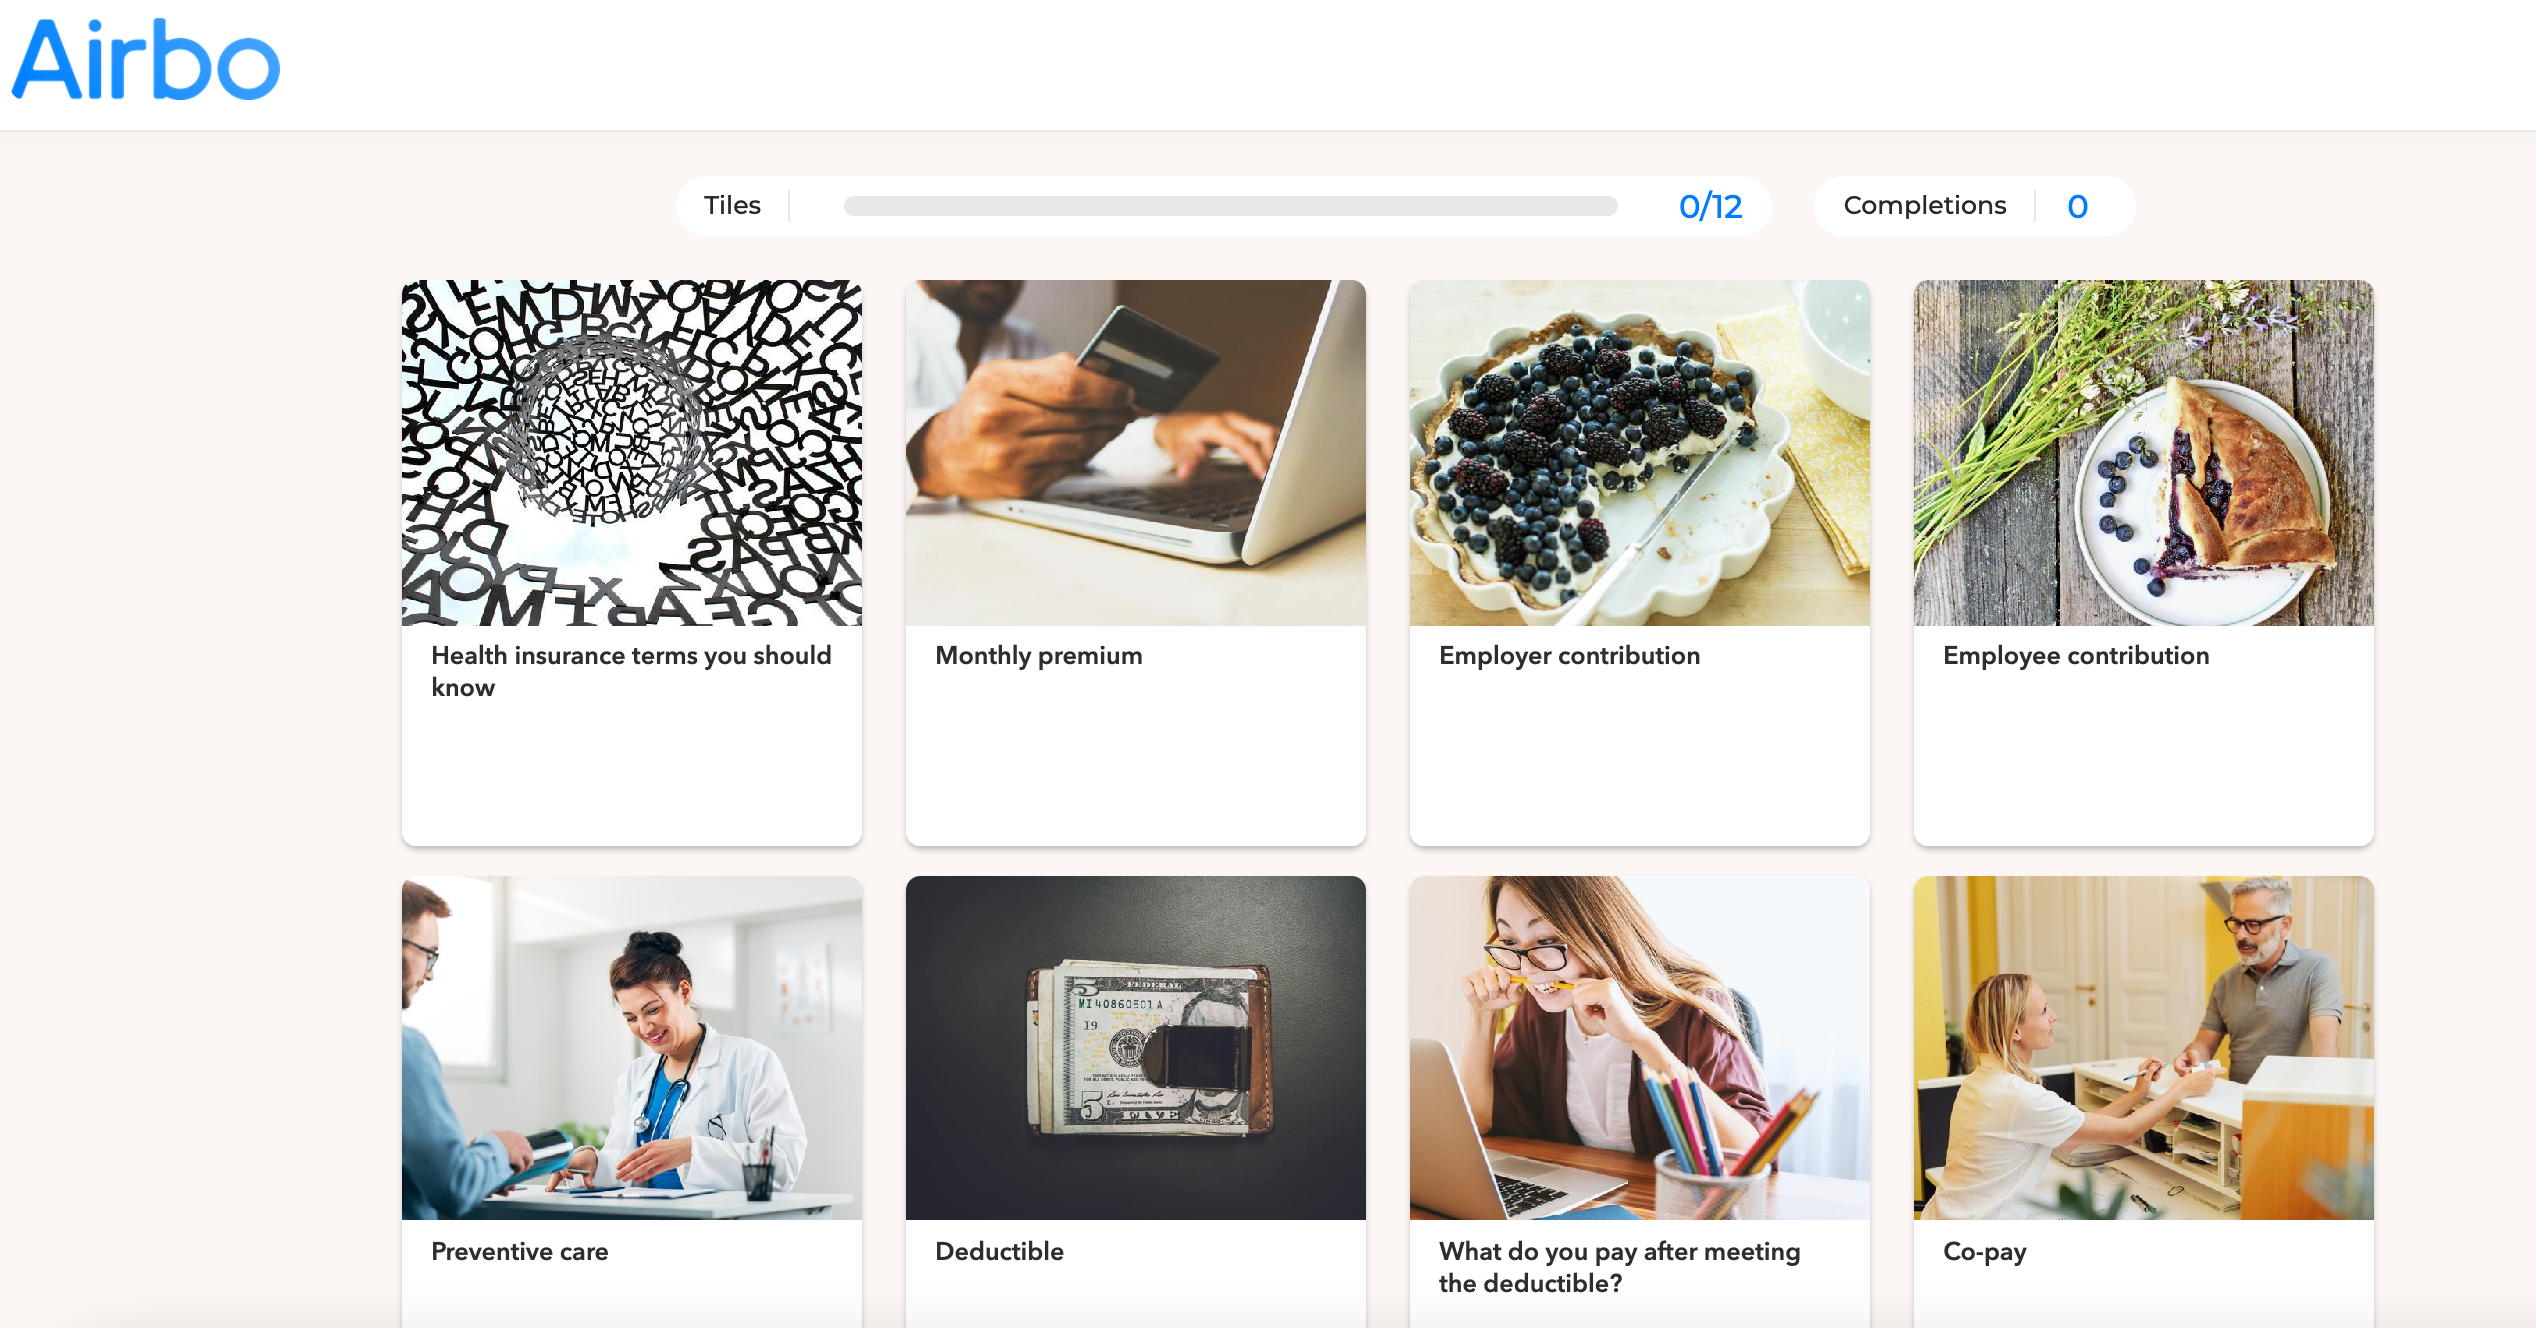Click the 'Preventive care' tile title

(x=519, y=1252)
